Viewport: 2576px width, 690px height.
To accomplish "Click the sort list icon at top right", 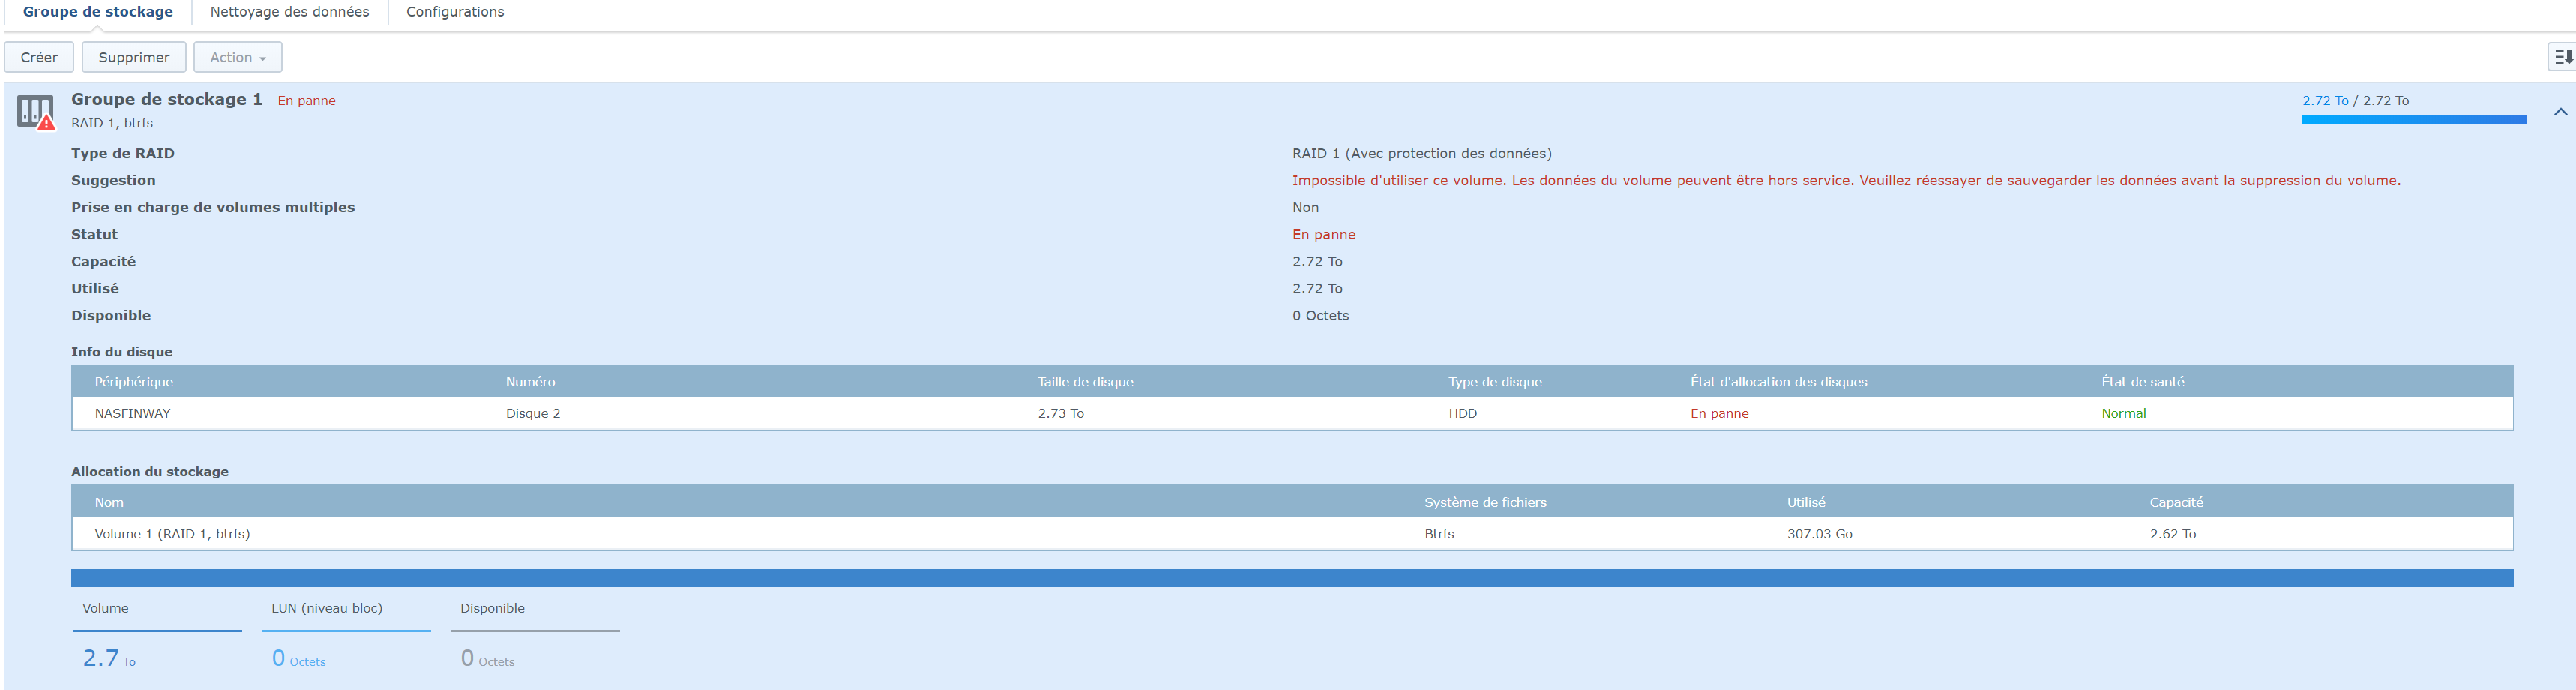I will tap(2562, 57).
